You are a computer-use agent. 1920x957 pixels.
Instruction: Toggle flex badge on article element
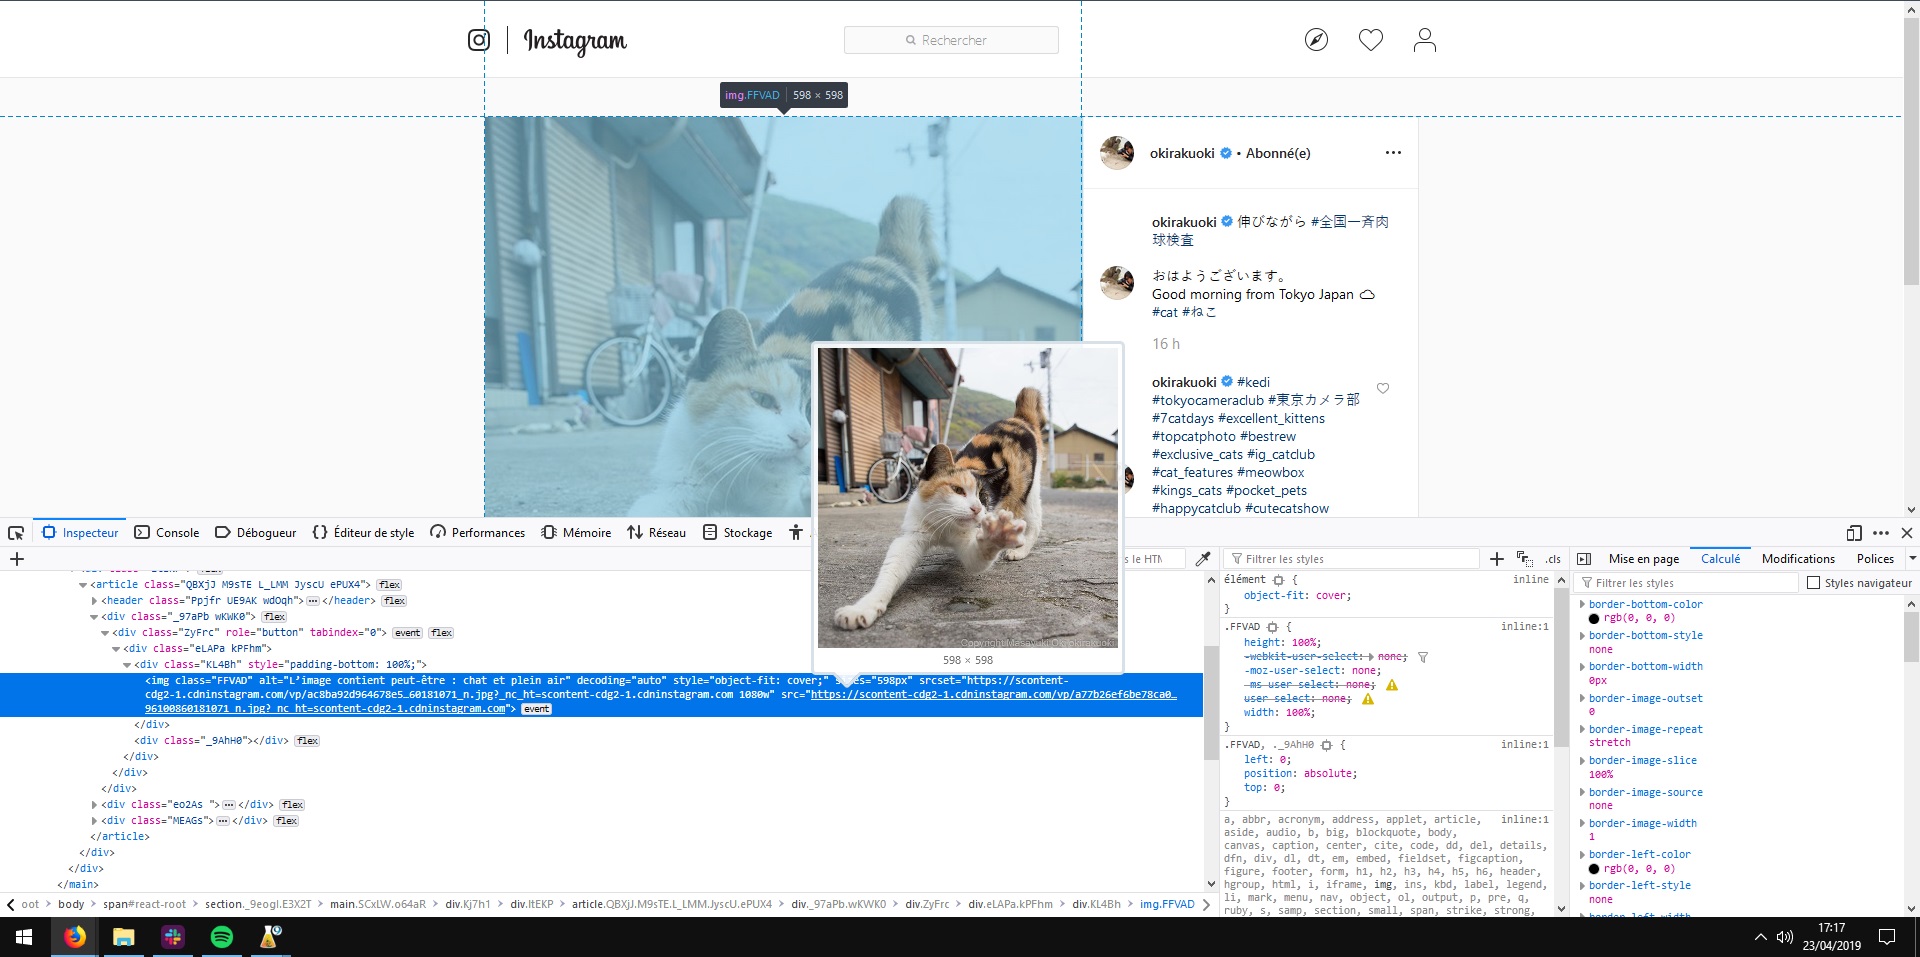(x=389, y=585)
